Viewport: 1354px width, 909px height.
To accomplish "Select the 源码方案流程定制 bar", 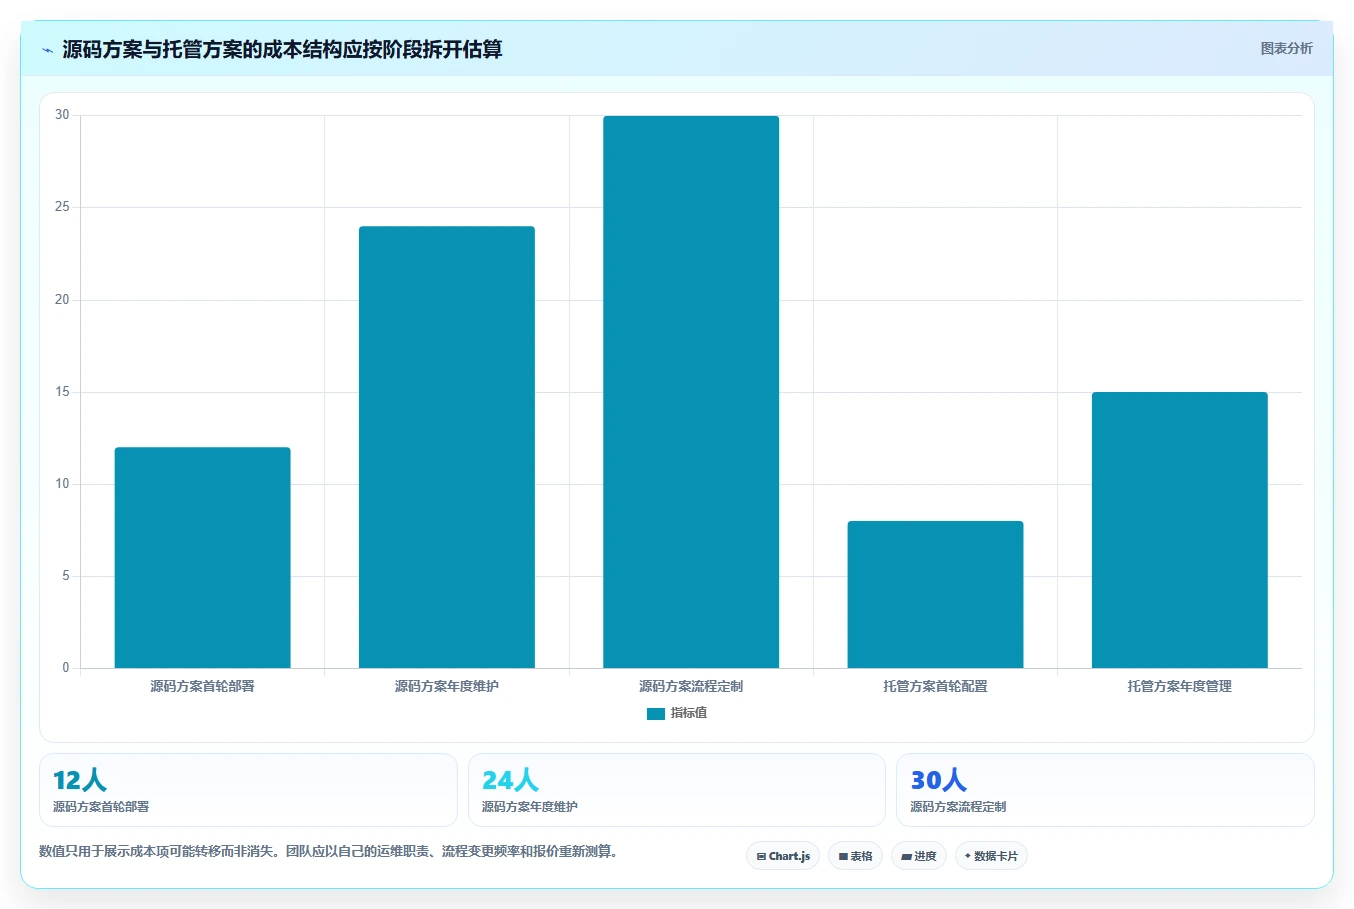I will pyautogui.click(x=691, y=392).
